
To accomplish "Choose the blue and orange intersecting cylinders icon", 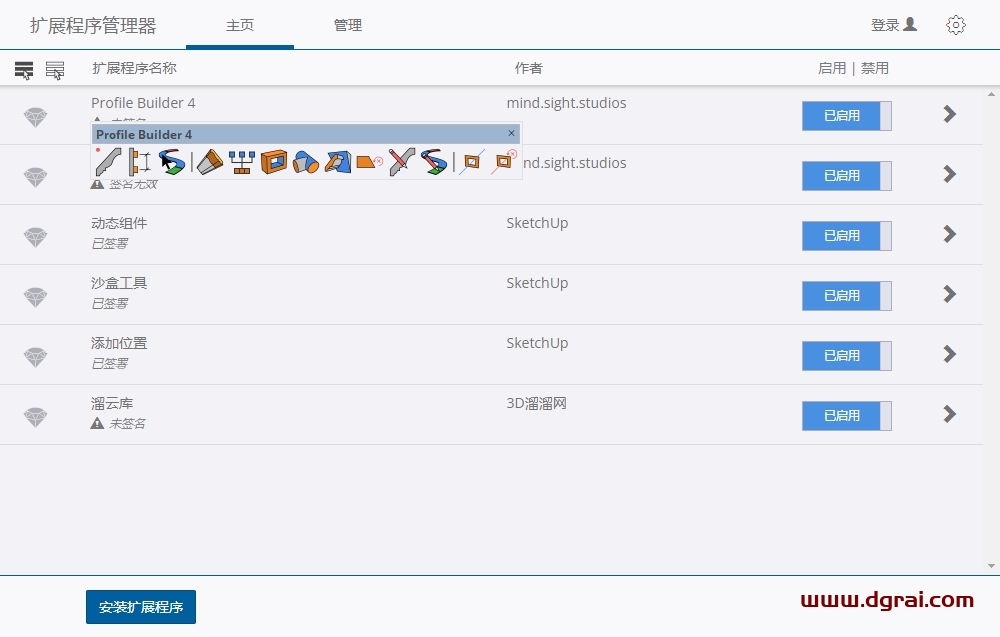I will (305, 162).
